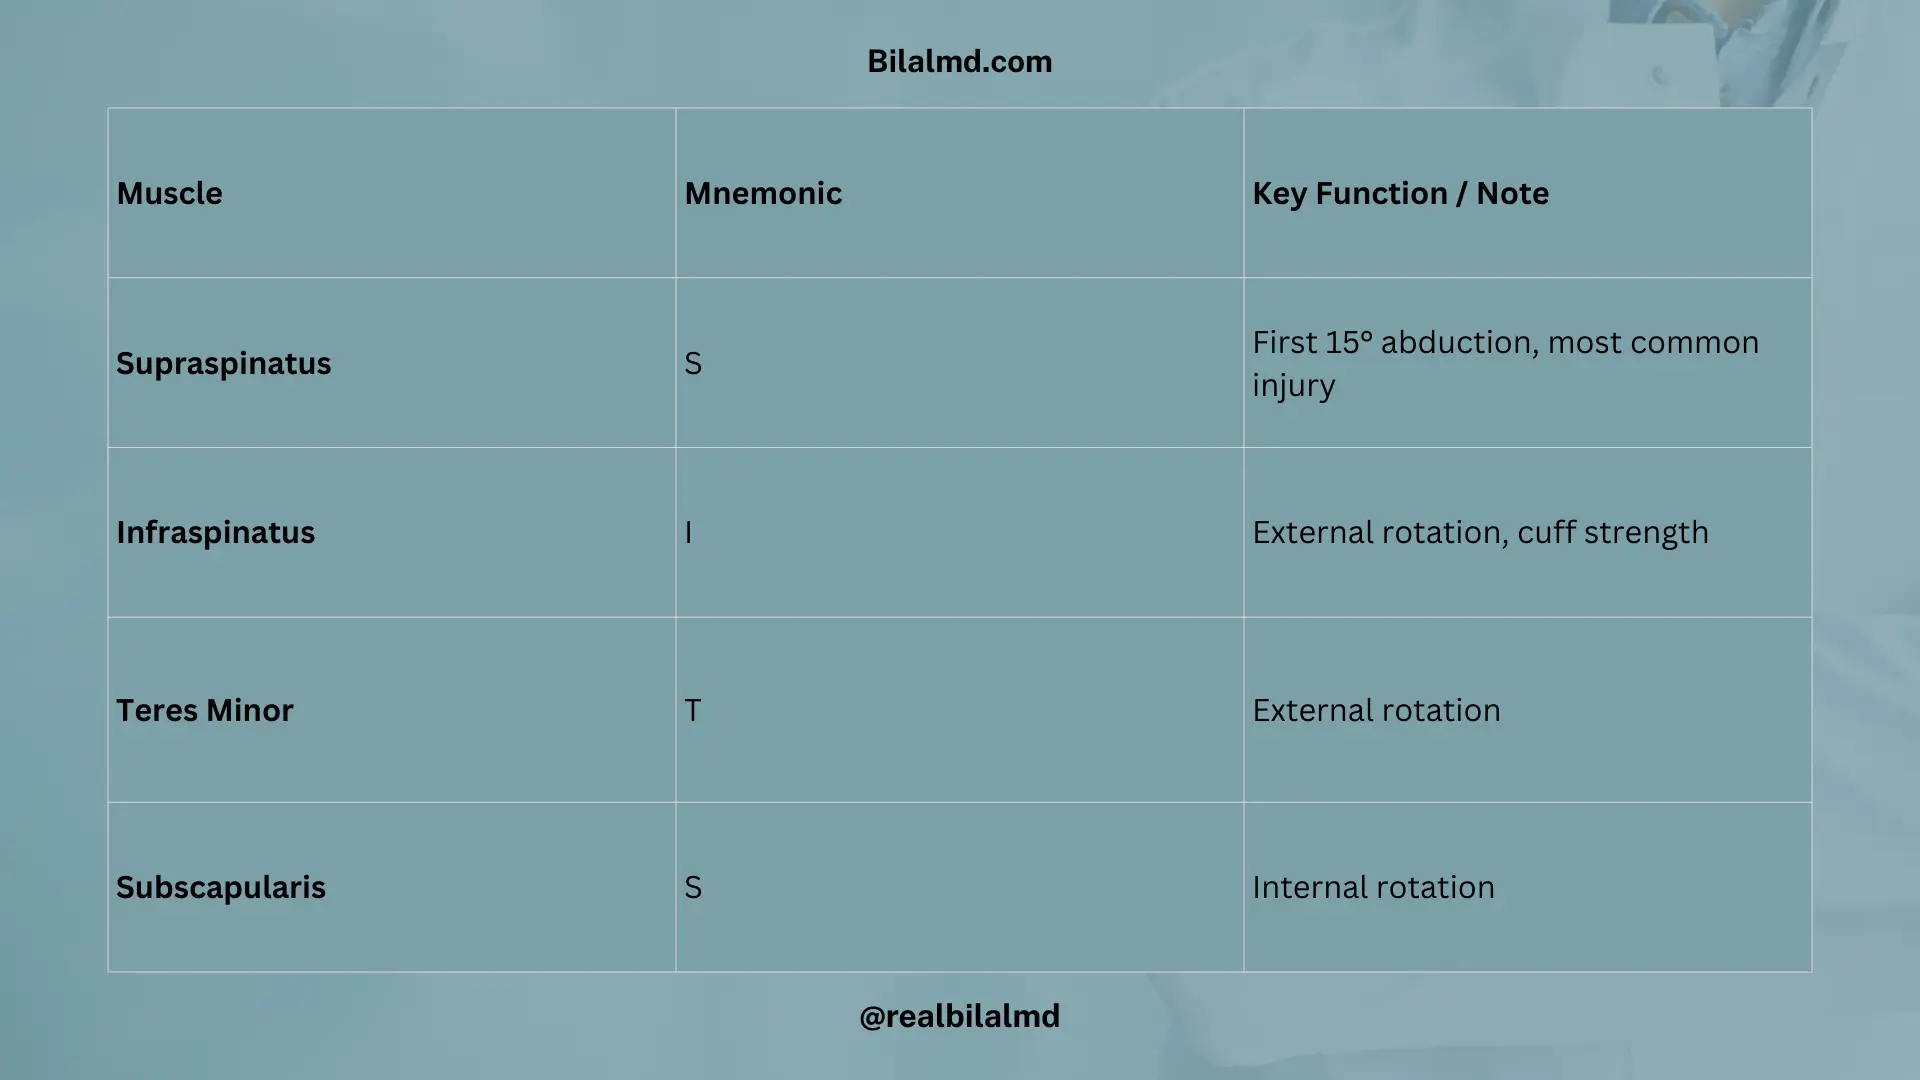Click the 'Internal rotation' note

1373,887
